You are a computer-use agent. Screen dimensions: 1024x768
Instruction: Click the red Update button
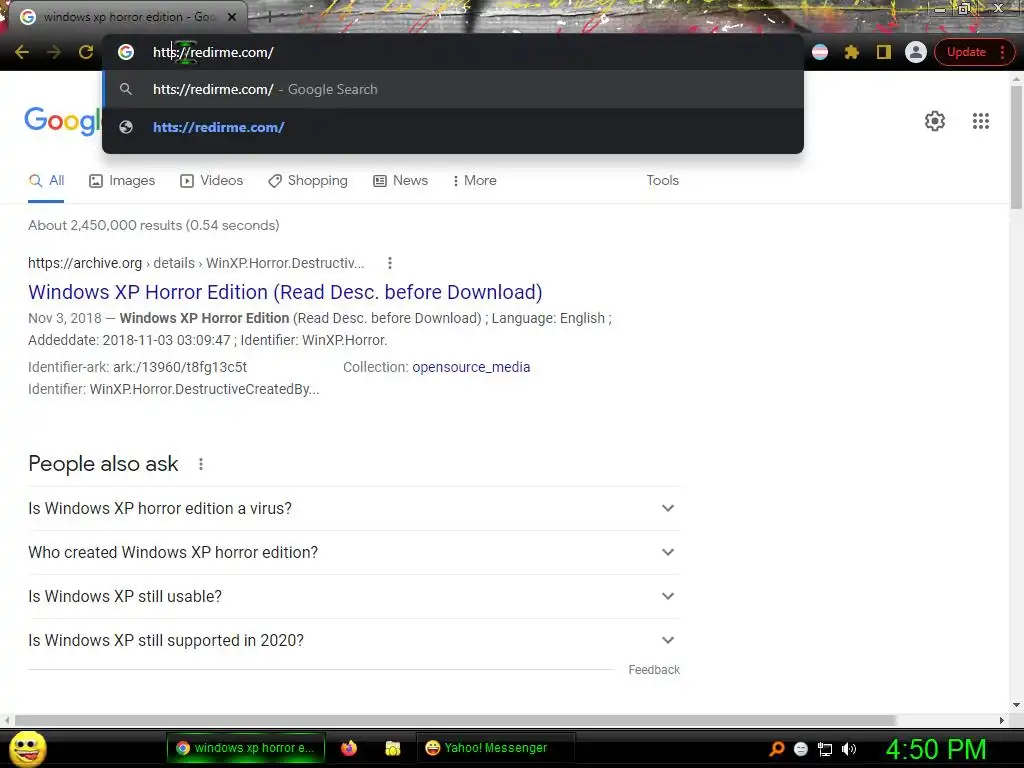pos(974,52)
